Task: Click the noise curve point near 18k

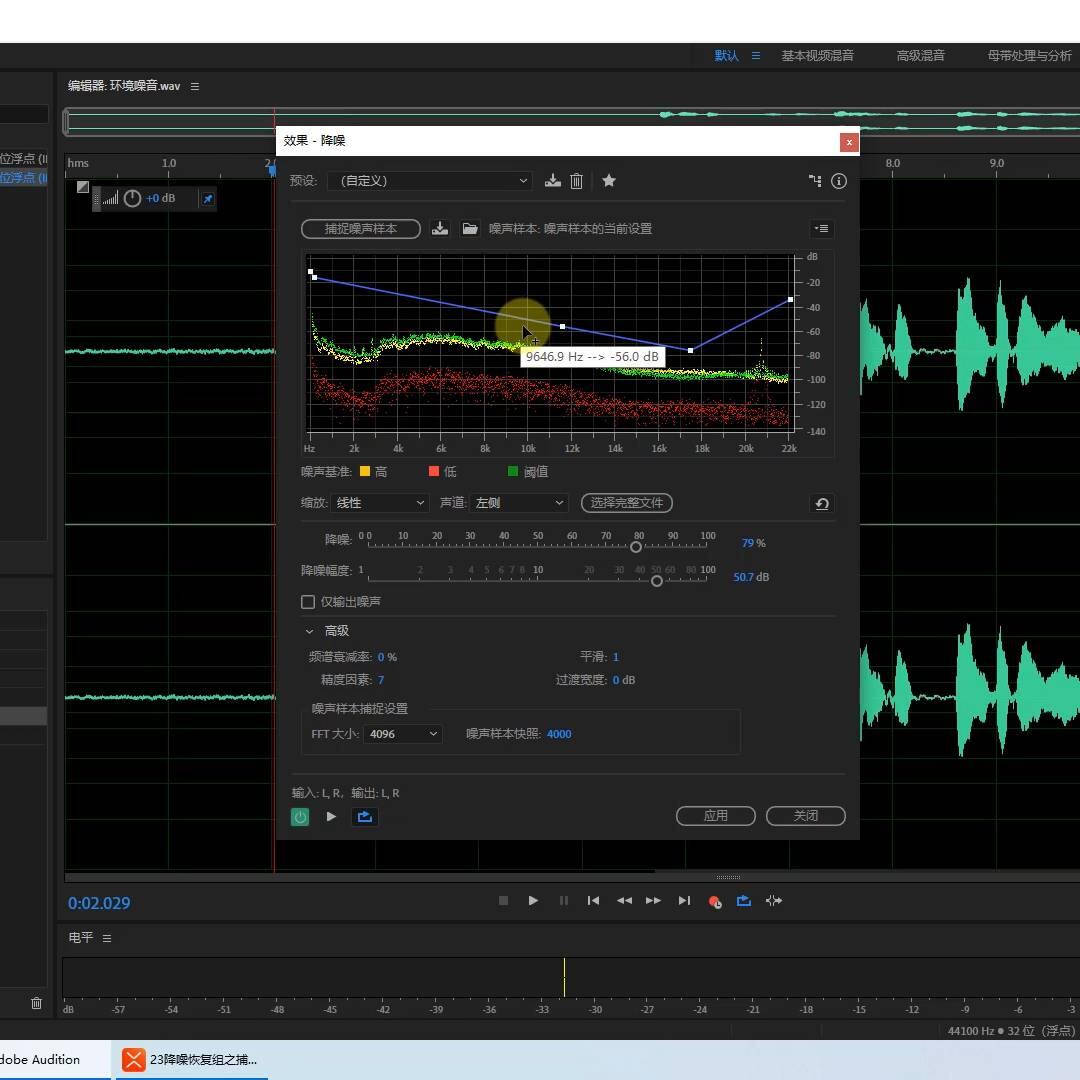Action: pyautogui.click(x=690, y=351)
